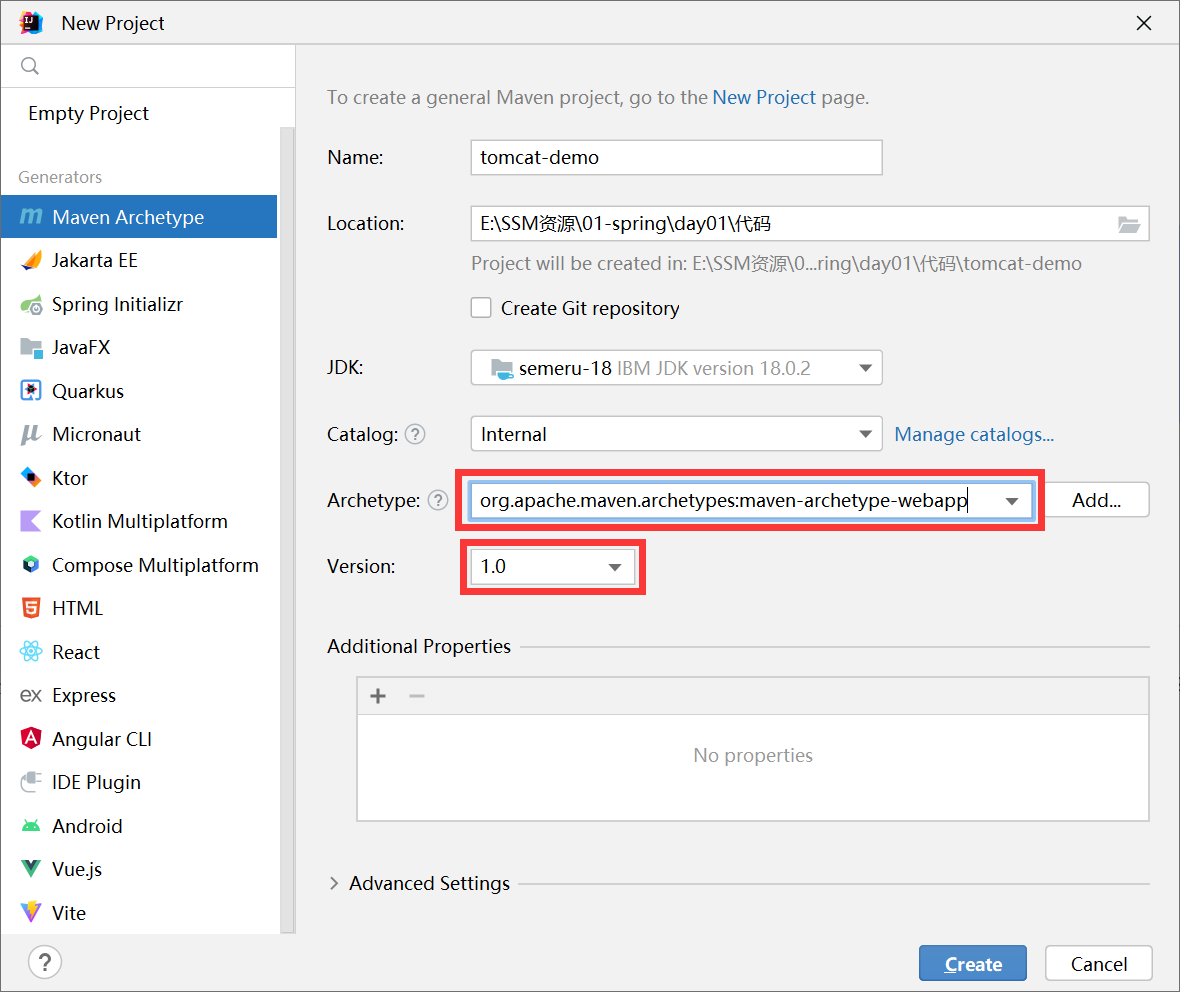Click the Compose Multiplatform hexagon icon

[31, 564]
